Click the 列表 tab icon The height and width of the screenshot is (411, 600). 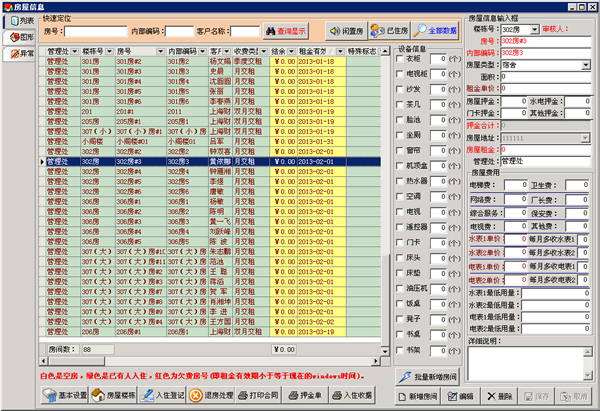pos(15,21)
